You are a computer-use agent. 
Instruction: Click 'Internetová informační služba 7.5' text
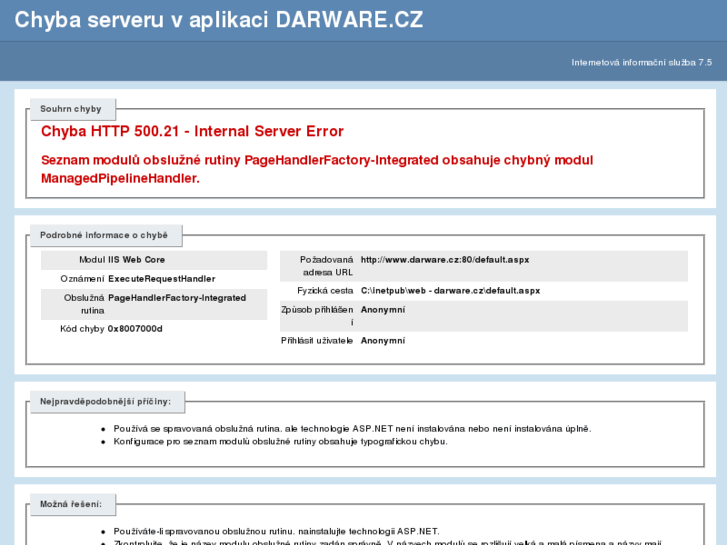[641, 63]
